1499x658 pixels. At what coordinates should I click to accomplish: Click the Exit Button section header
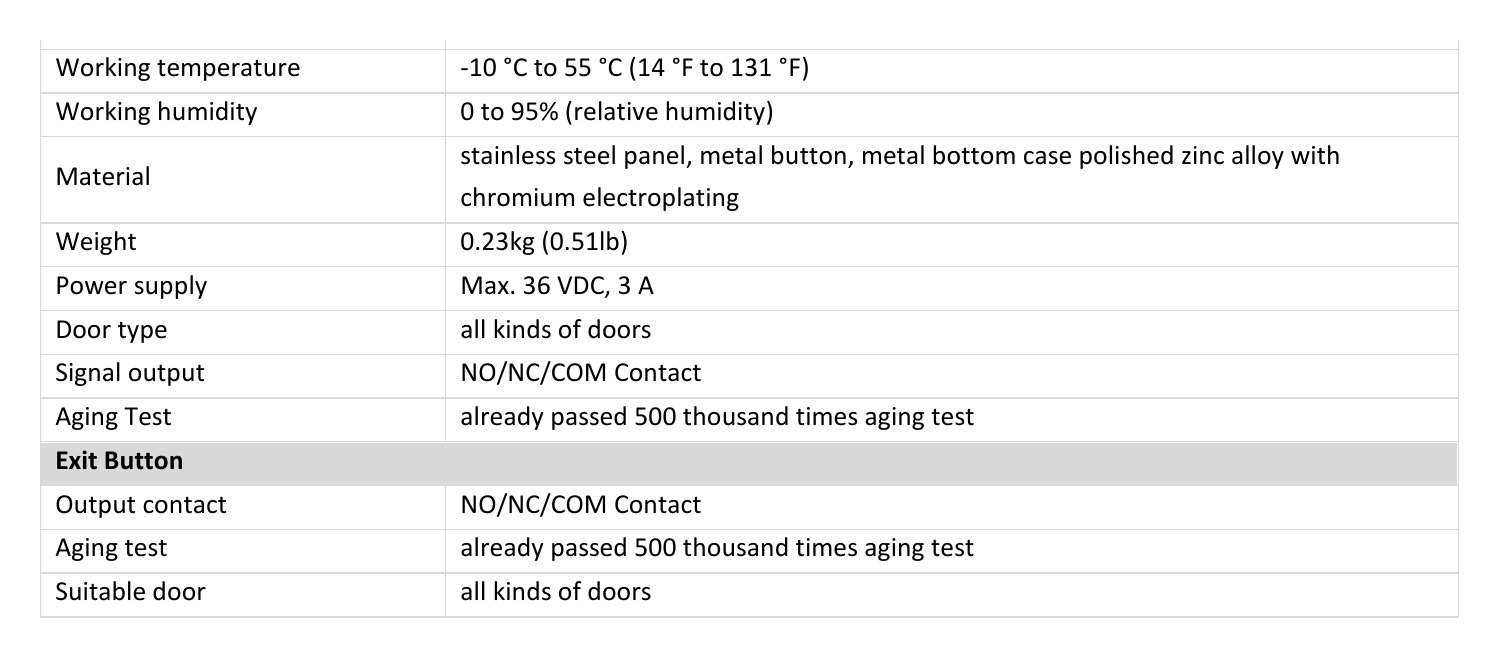119,461
